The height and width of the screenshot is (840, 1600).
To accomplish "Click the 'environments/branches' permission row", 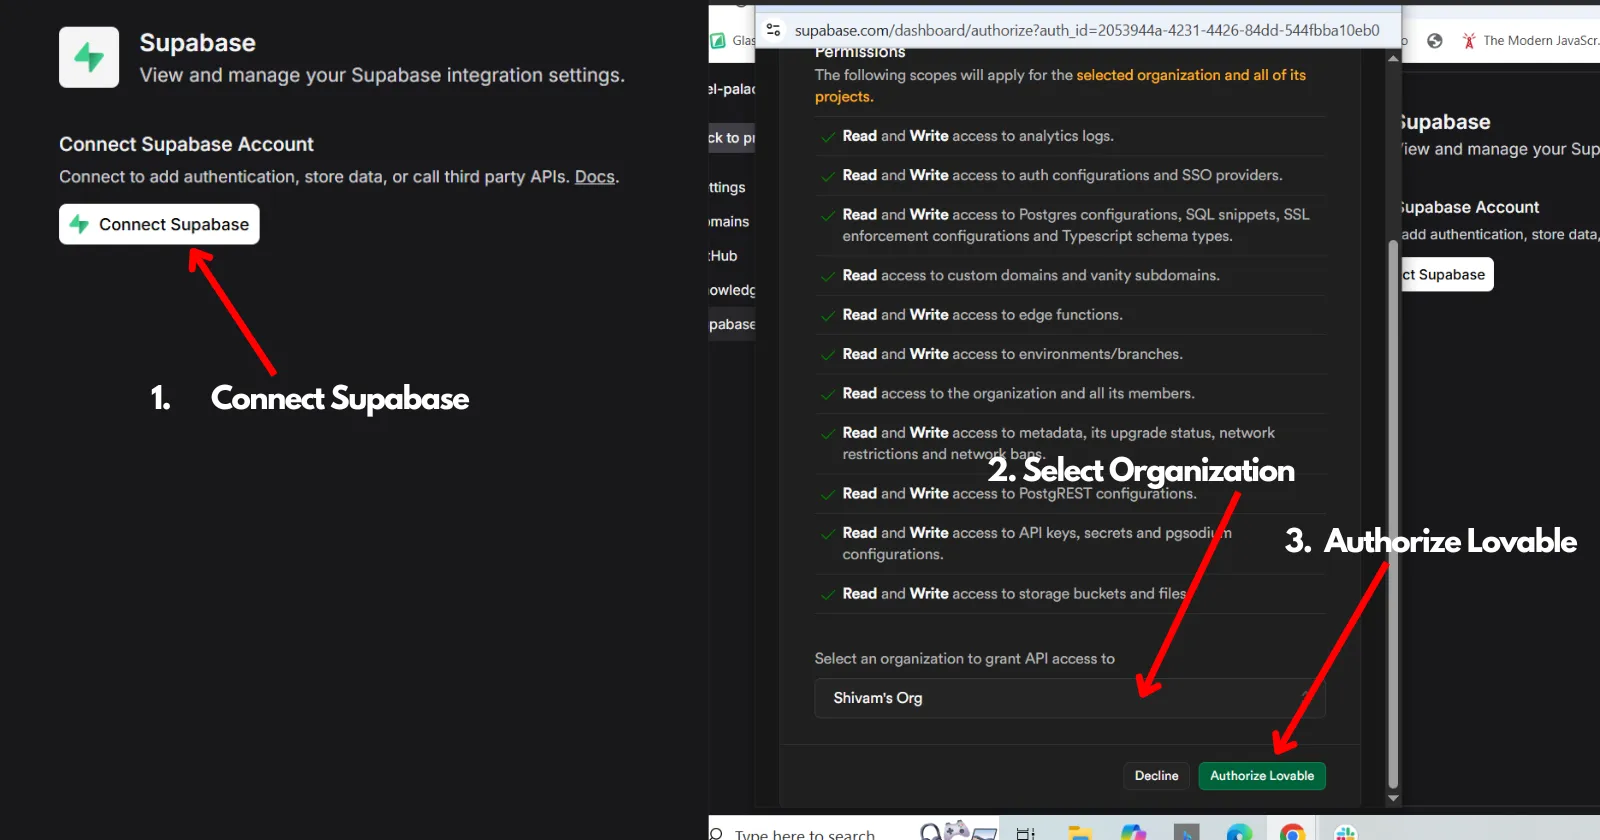I will 1071,354.
